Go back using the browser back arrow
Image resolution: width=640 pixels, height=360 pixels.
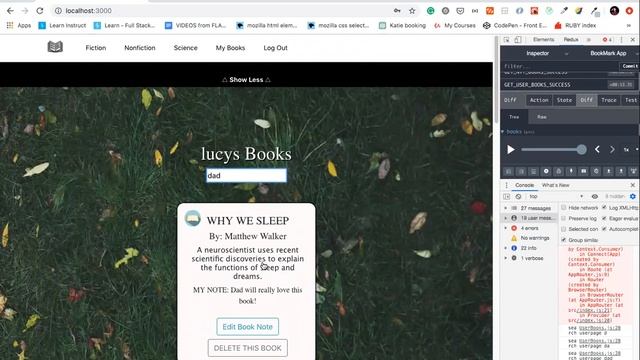(10, 11)
